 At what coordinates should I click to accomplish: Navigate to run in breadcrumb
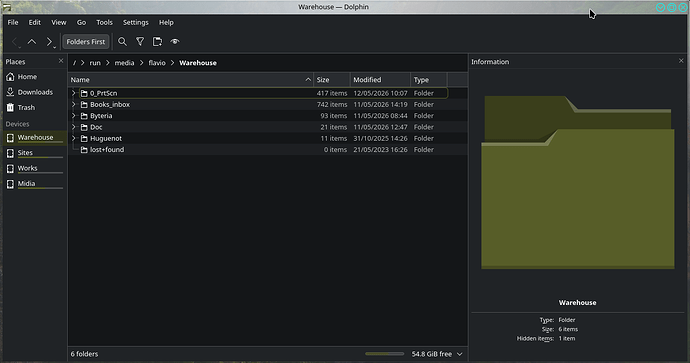95,63
